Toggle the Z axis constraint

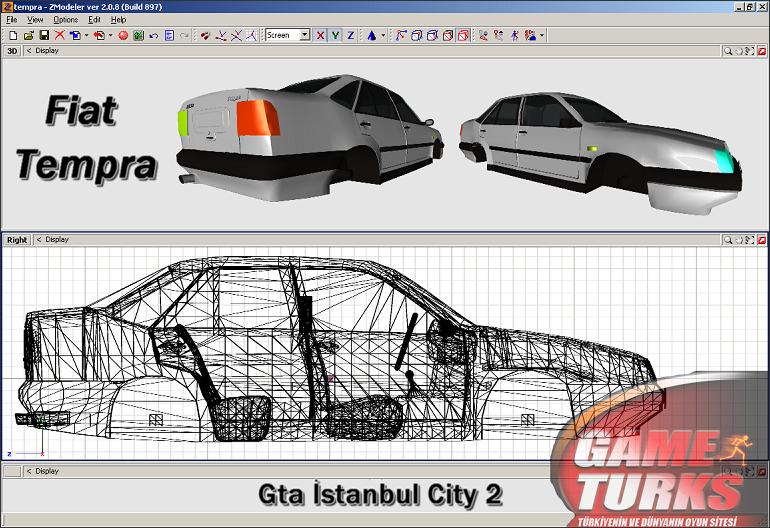351,35
